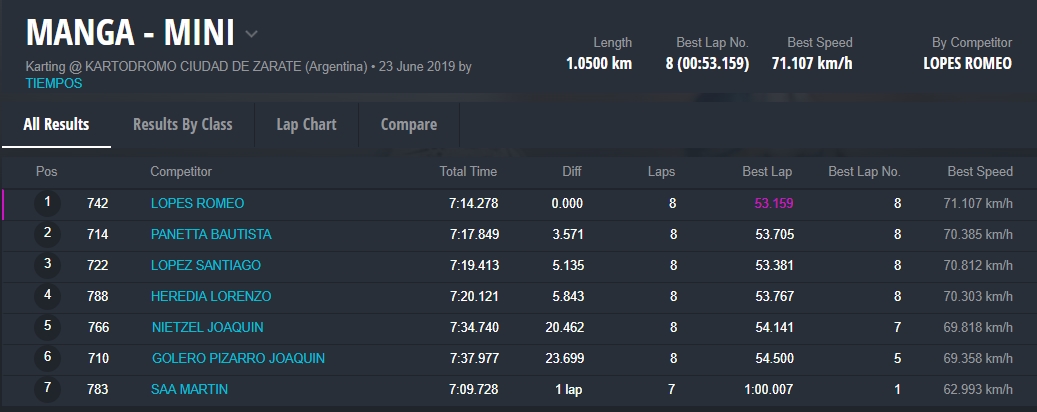The height and width of the screenshot is (412, 1037).
Task: Click position 6 circle badge
Action: coord(47,358)
